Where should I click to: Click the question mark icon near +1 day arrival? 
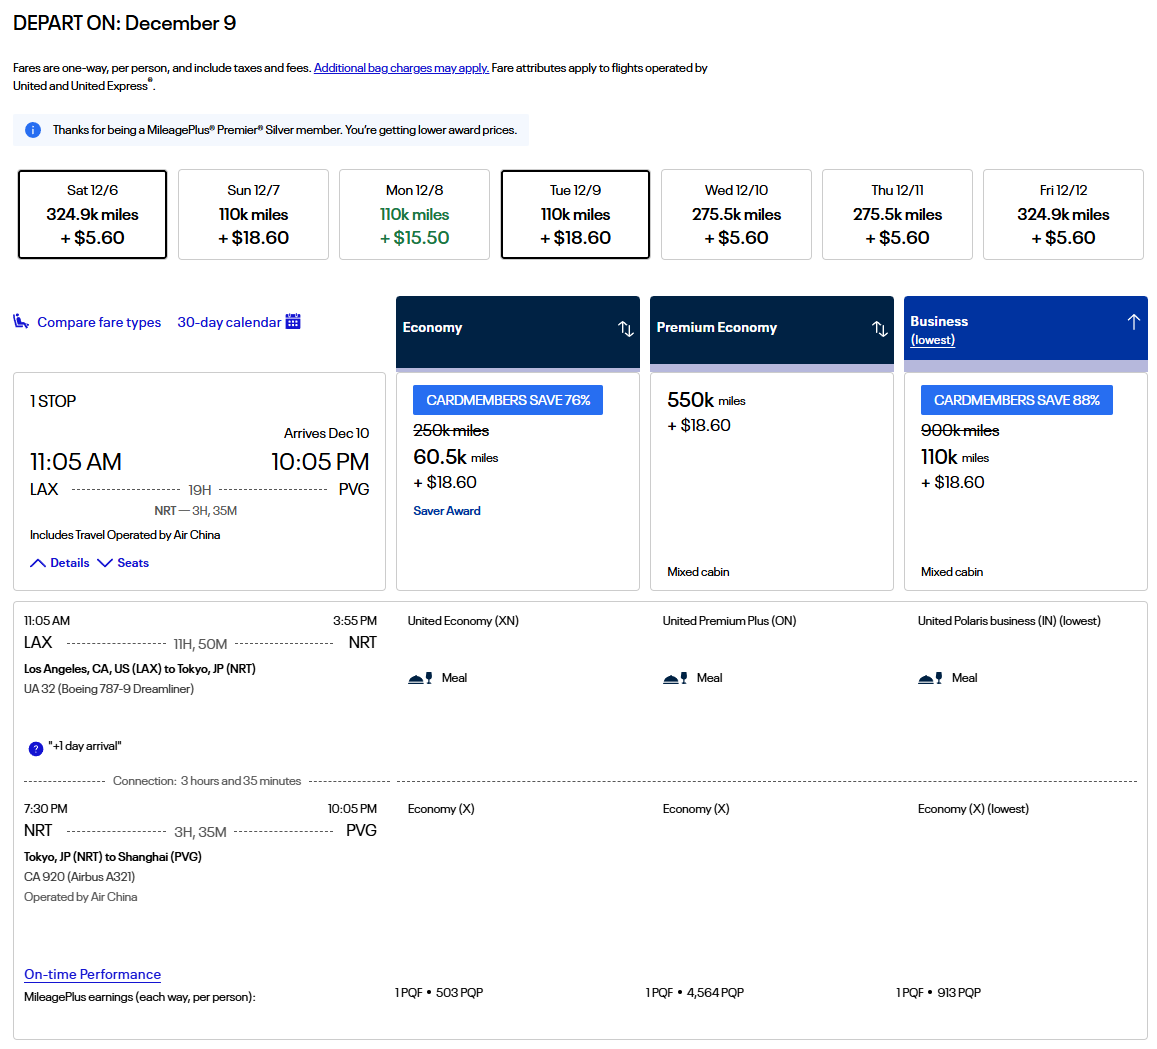pyautogui.click(x=36, y=748)
